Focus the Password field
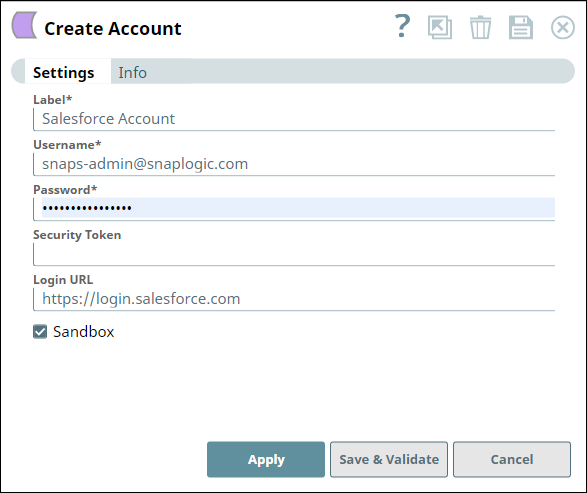587x493 pixels. tap(294, 209)
